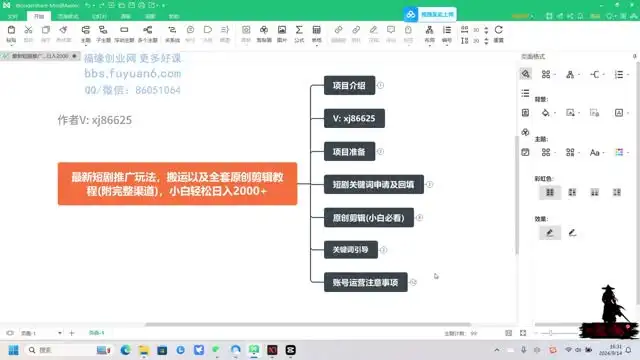This screenshot has width=640, height=360.
Task: Select the 项目准备 topic node
Action: click(349, 152)
